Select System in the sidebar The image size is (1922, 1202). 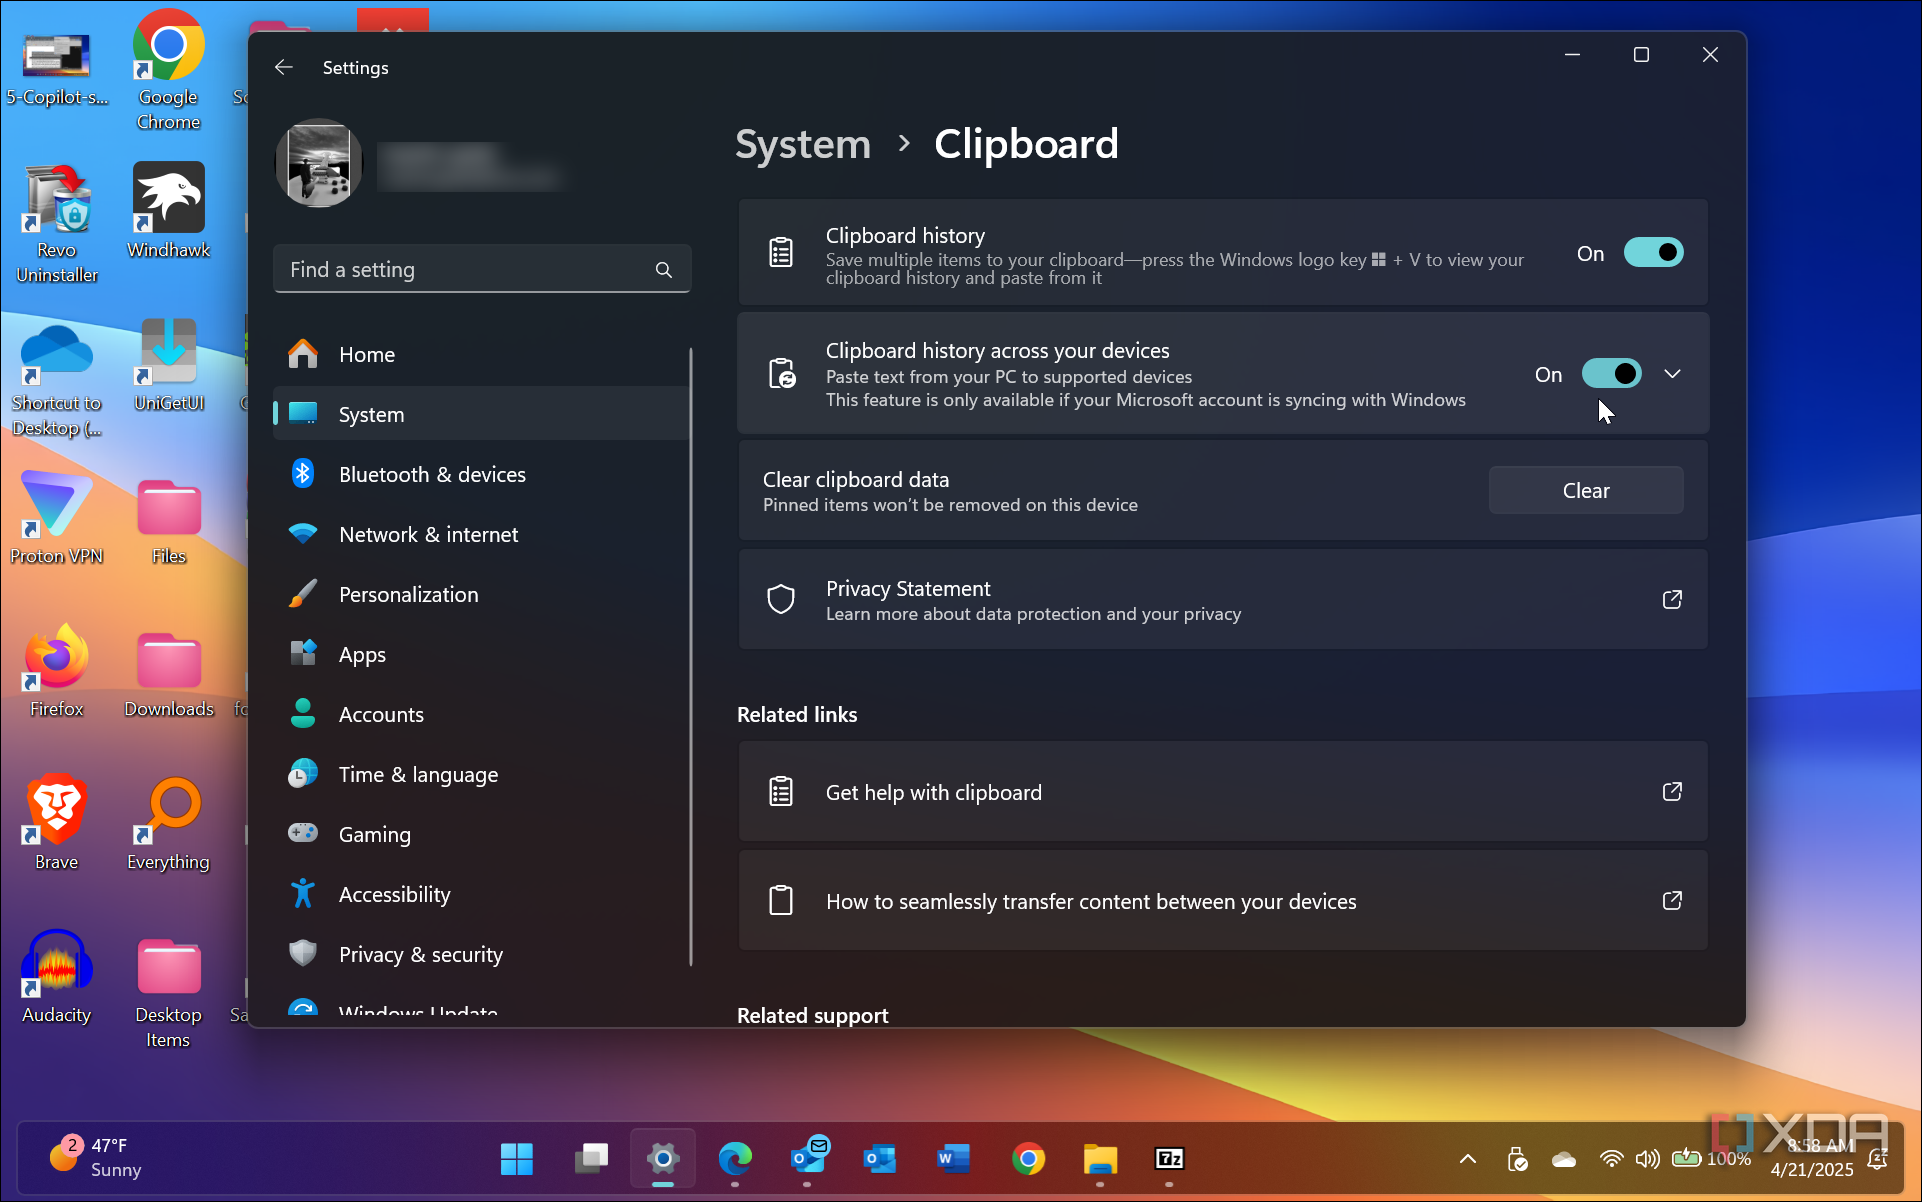(482, 414)
